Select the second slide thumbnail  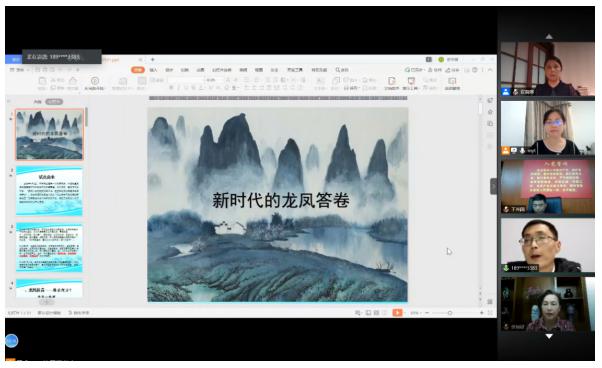49,191
